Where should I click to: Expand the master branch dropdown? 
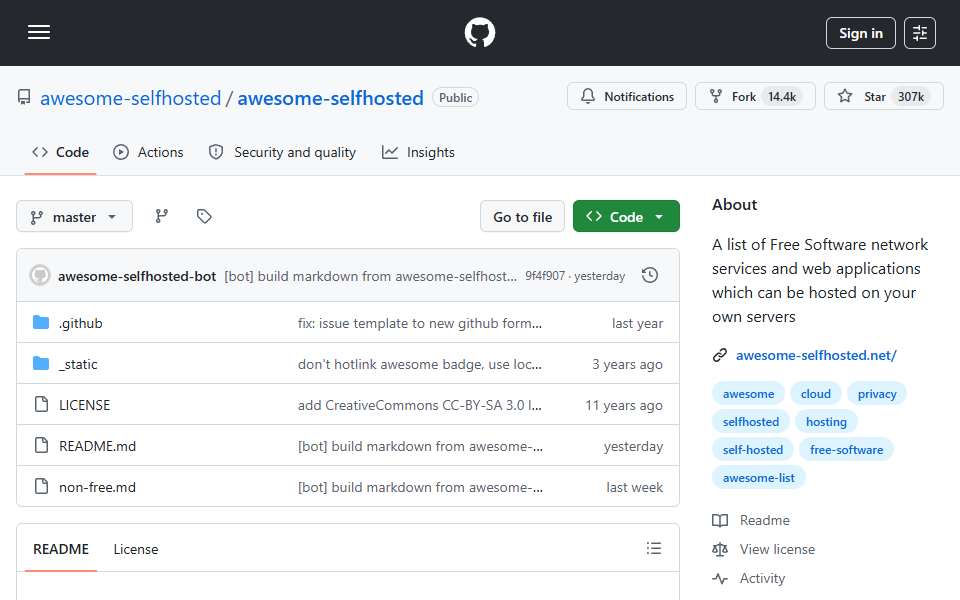[74, 217]
